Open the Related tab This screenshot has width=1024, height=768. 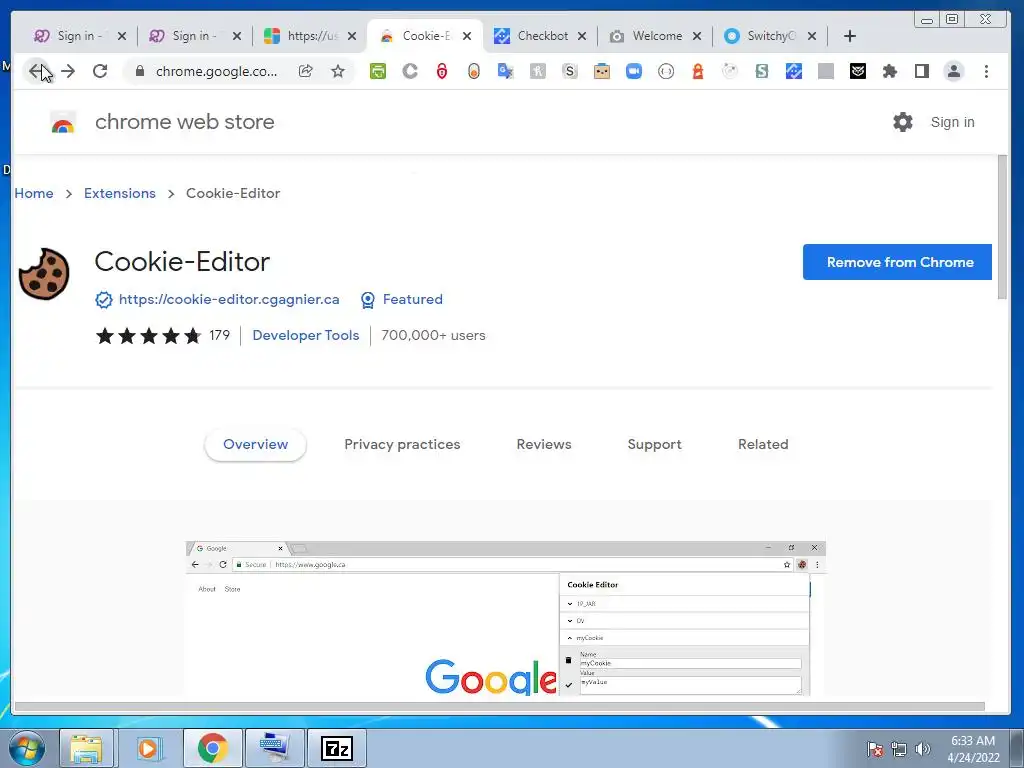(x=763, y=444)
